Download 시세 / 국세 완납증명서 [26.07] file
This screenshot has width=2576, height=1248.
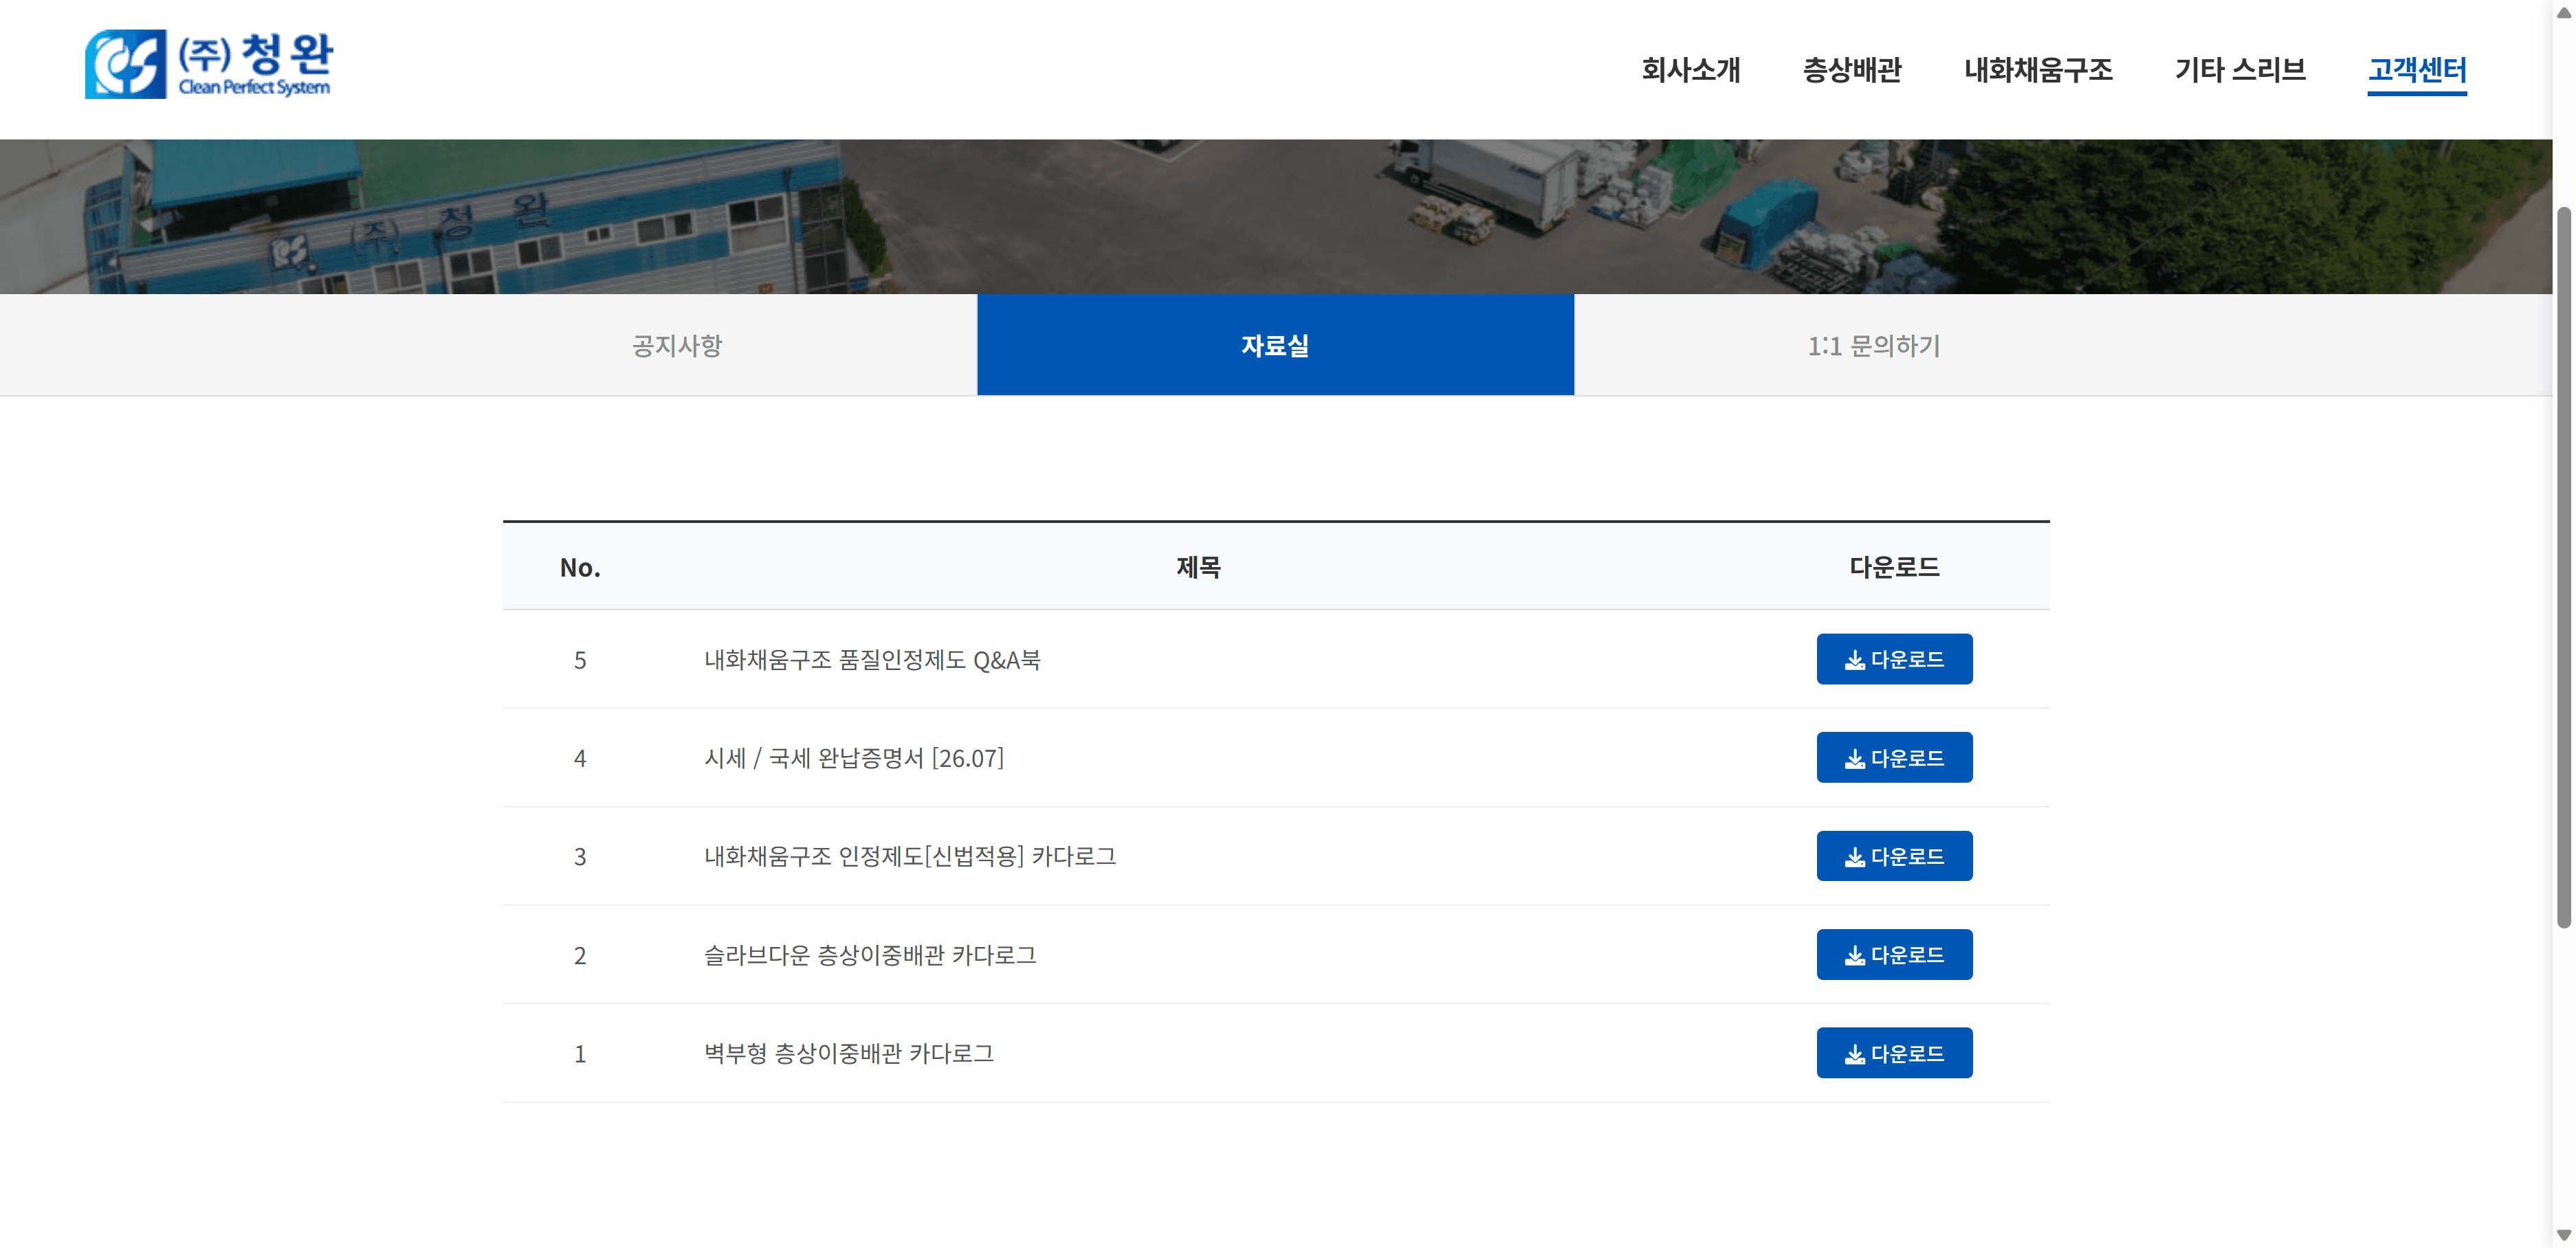click(x=1894, y=757)
